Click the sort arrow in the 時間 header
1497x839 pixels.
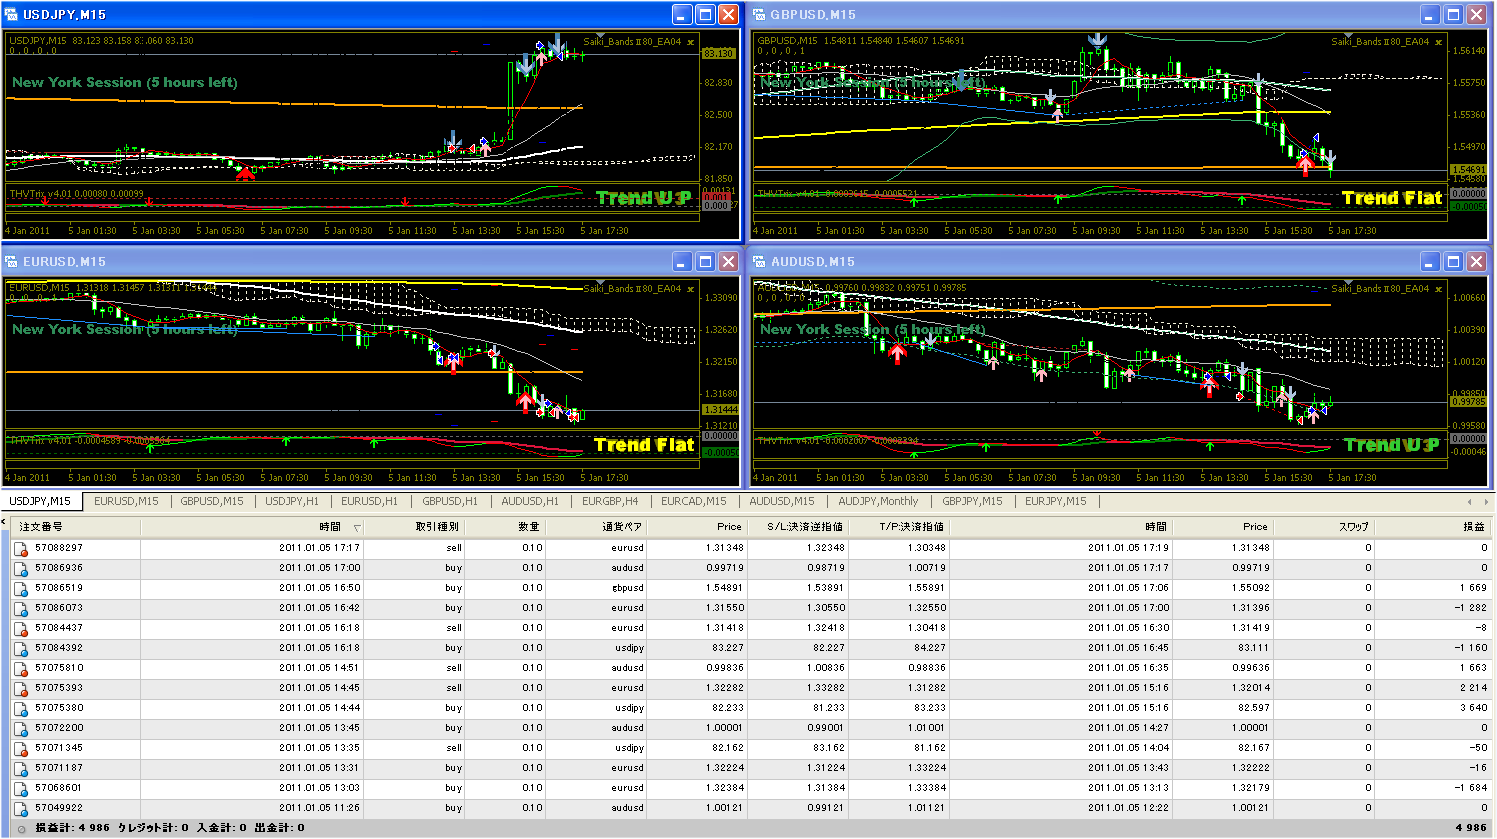pos(357,527)
